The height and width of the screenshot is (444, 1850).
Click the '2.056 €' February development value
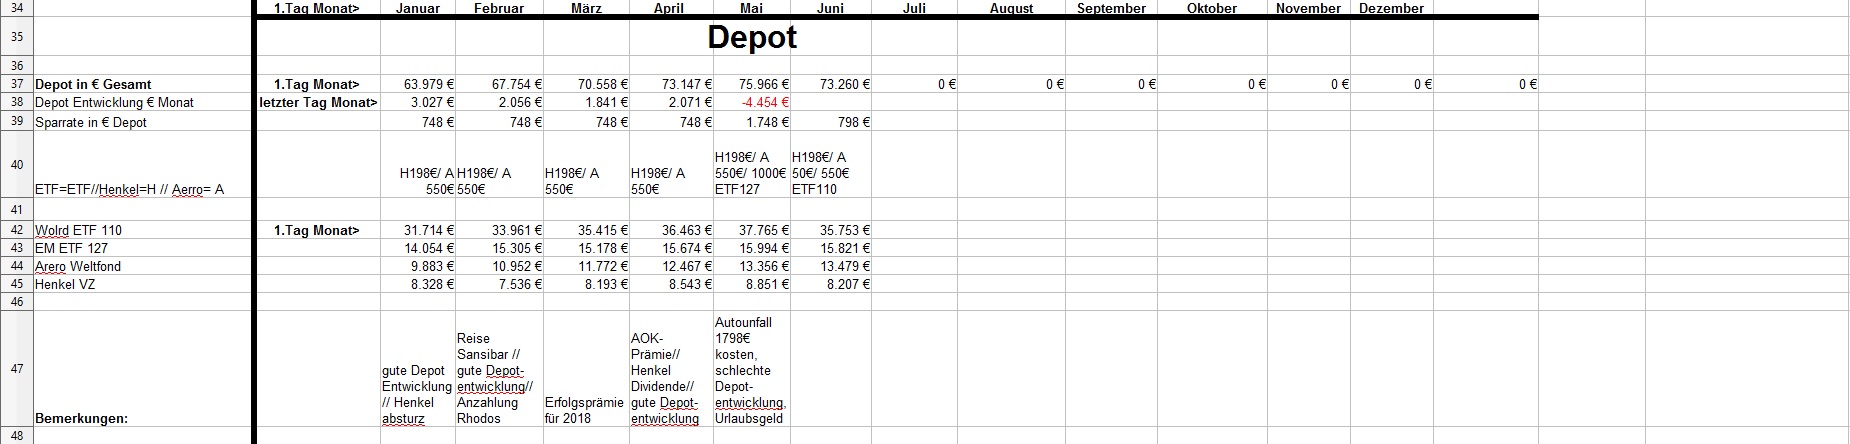499,102
